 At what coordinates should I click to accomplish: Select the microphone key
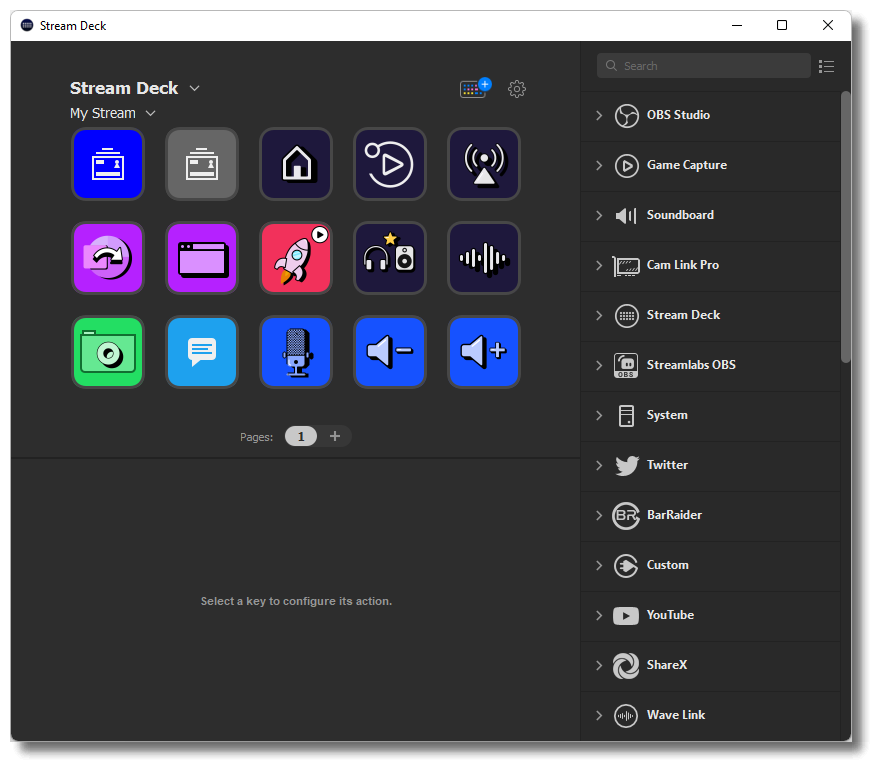pyautogui.click(x=296, y=352)
